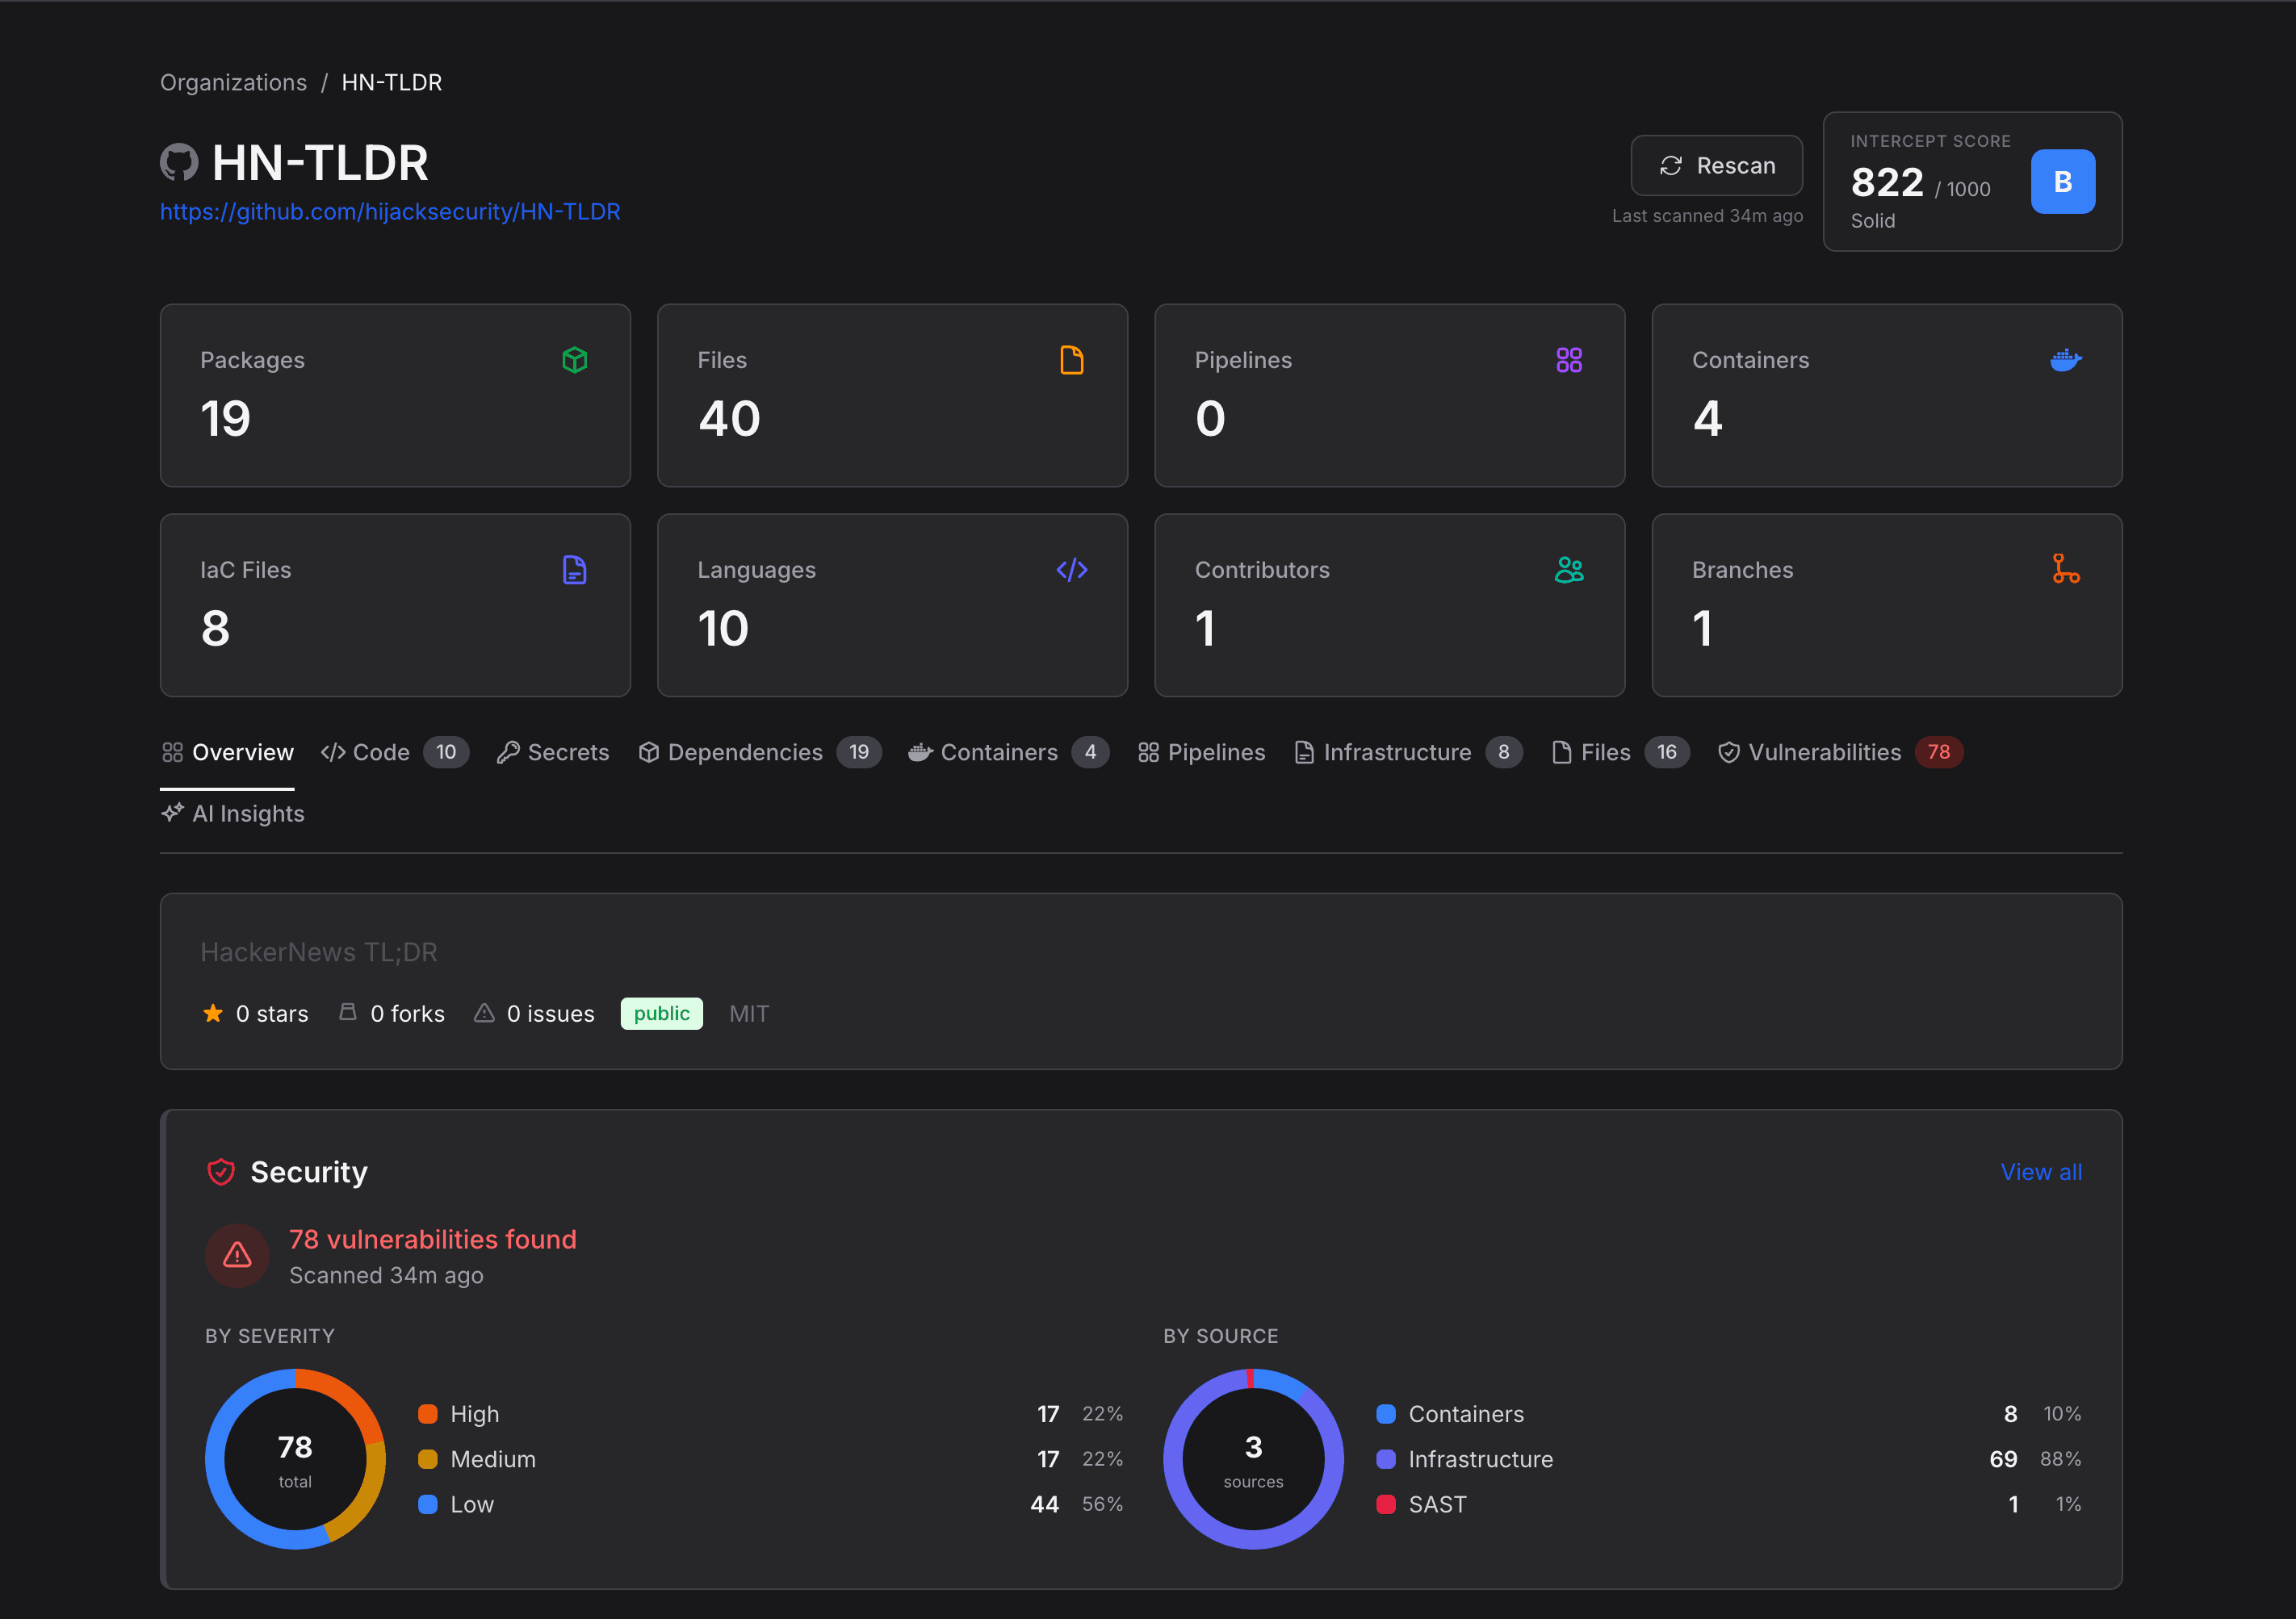Click the Contributors people icon
The height and width of the screenshot is (1619, 2296).
[1569, 570]
